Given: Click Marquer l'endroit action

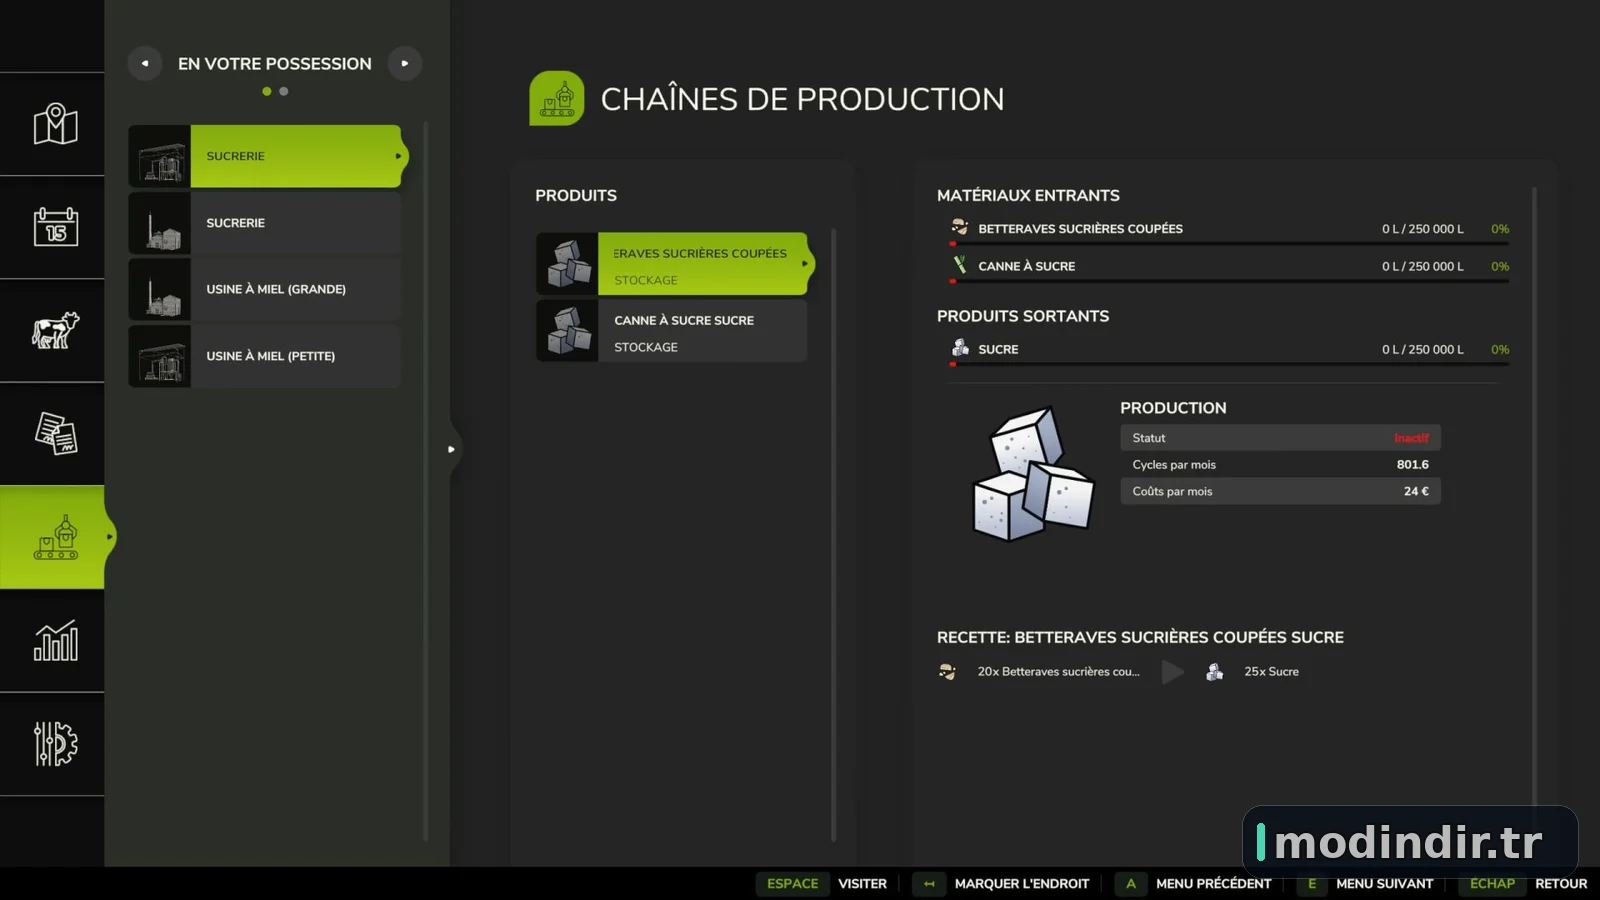Looking at the screenshot, I should pos(1021,884).
